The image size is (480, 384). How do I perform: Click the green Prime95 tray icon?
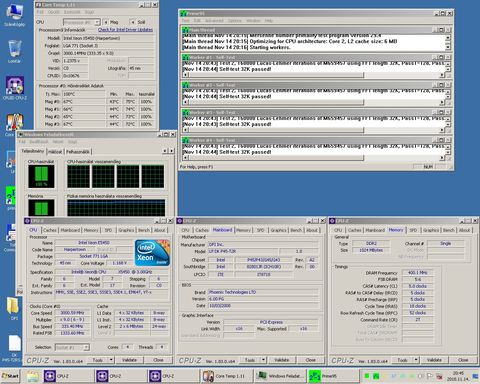(376, 376)
